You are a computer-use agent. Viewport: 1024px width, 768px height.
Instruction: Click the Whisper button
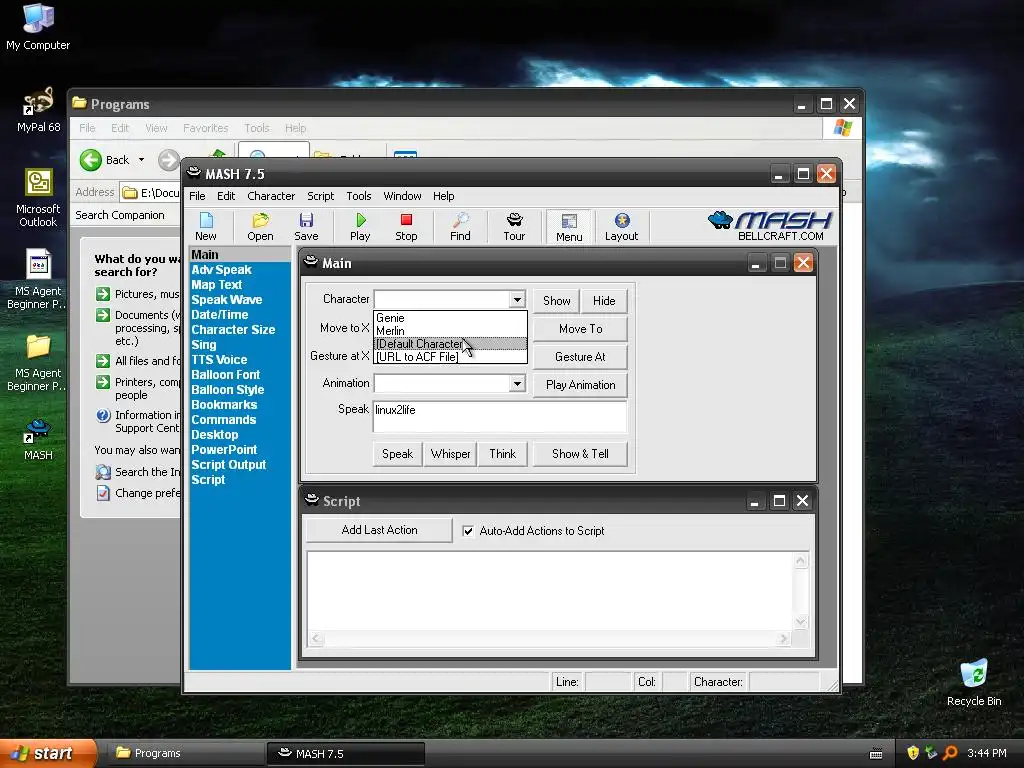pos(451,454)
